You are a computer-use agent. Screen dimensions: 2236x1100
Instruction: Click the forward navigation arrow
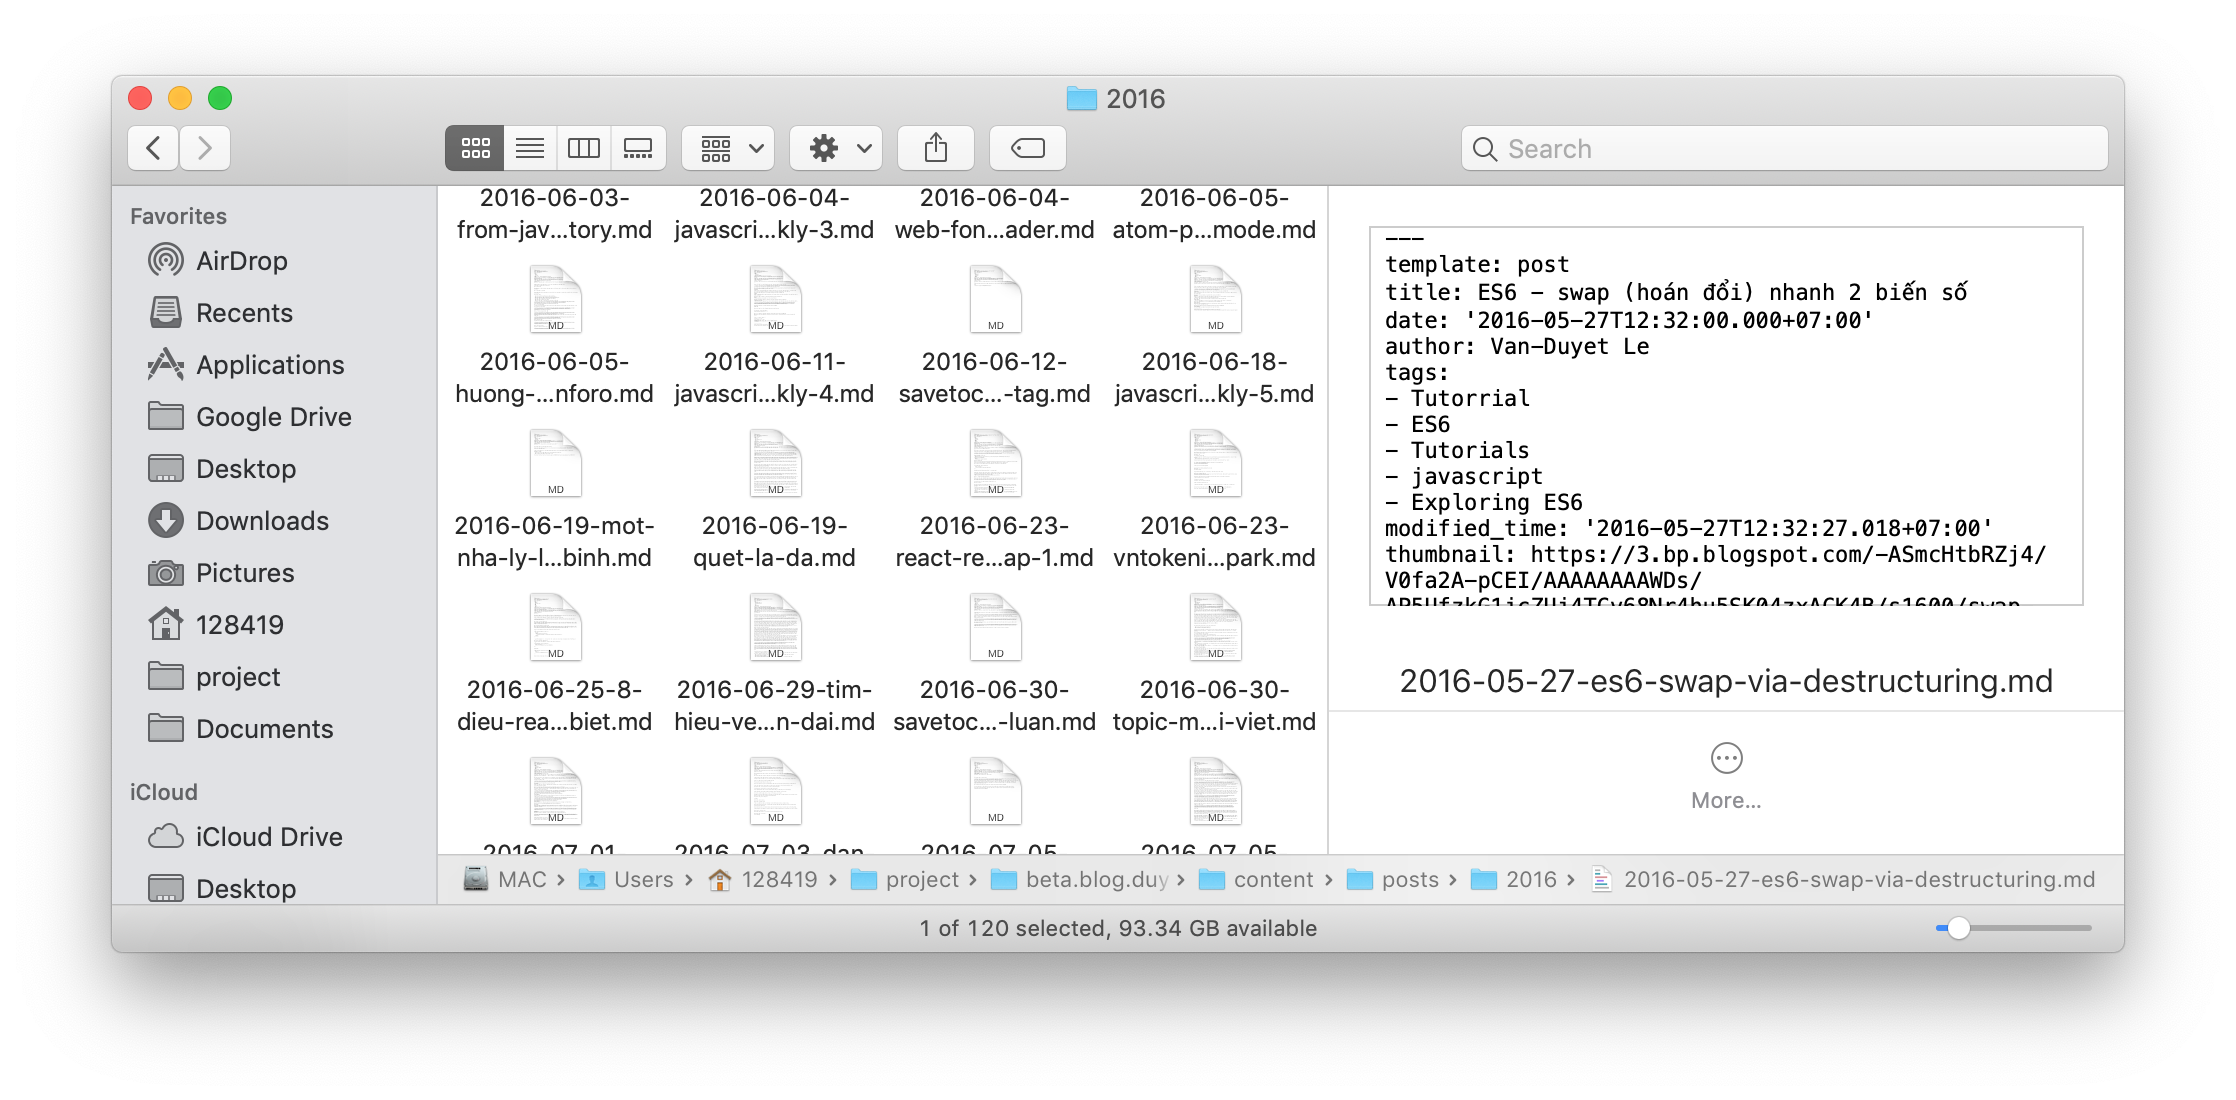(205, 148)
